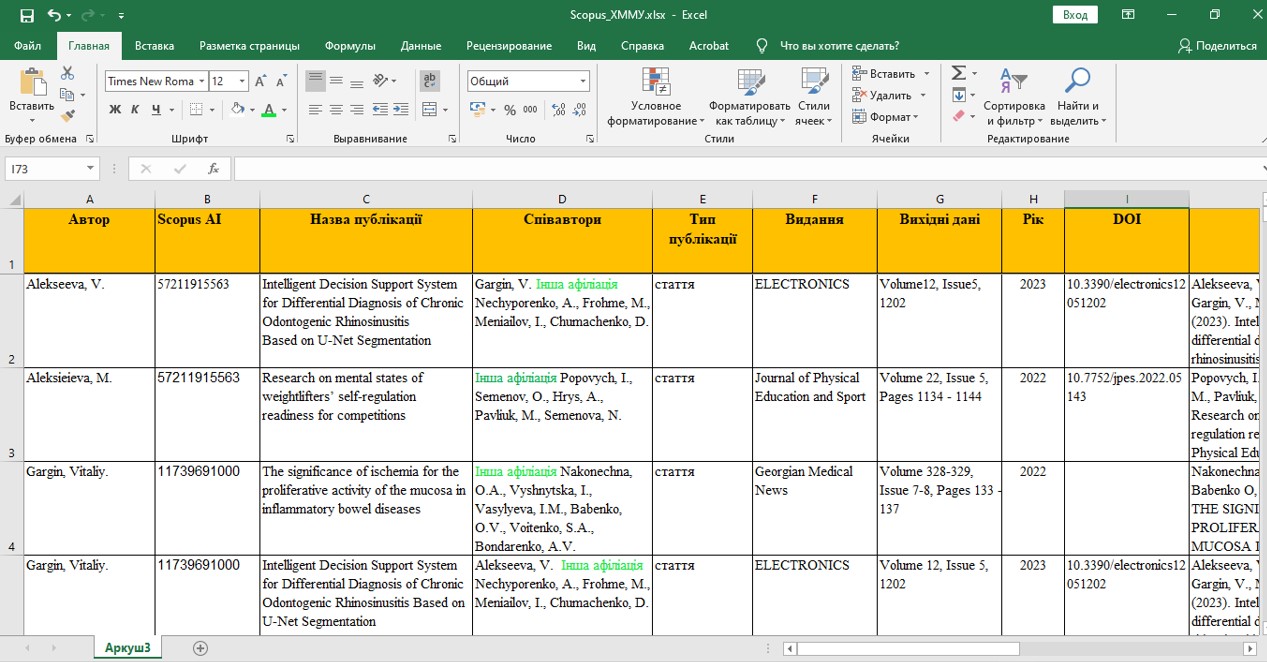Toggle Wrap Text button
Image resolution: width=1267 pixels, height=662 pixels.
(x=430, y=81)
